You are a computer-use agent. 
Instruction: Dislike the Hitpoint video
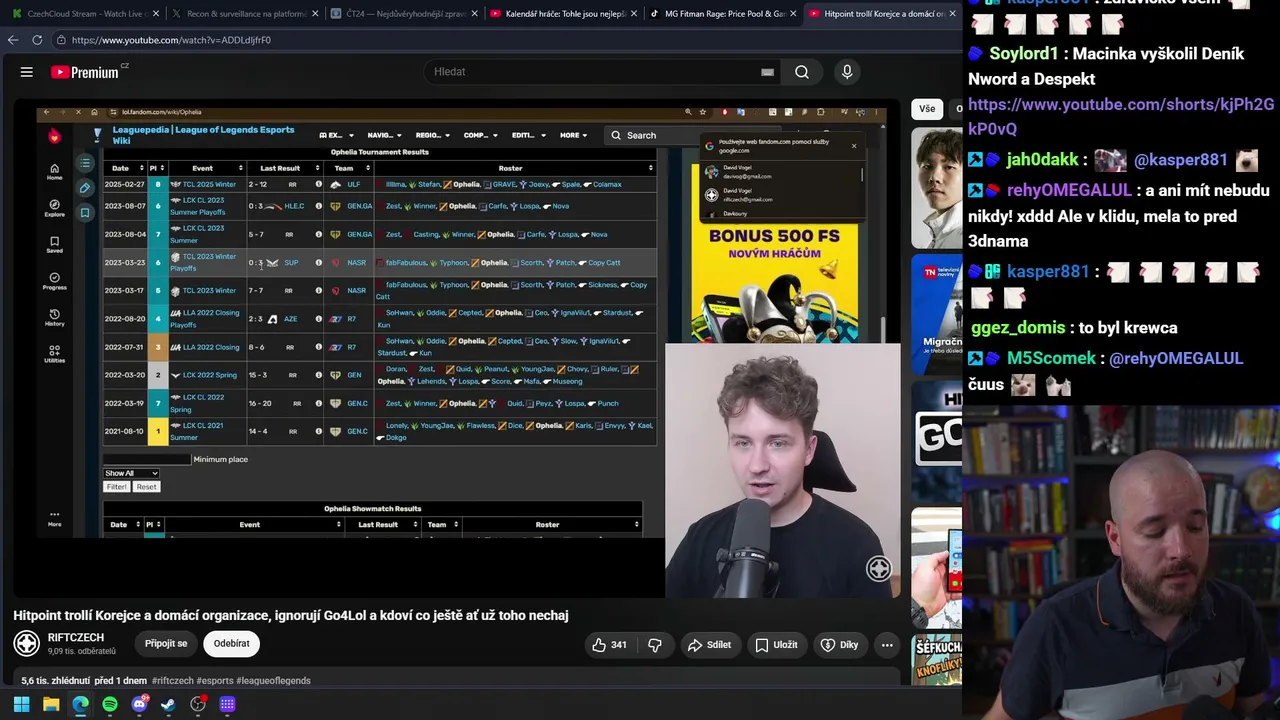coord(655,645)
